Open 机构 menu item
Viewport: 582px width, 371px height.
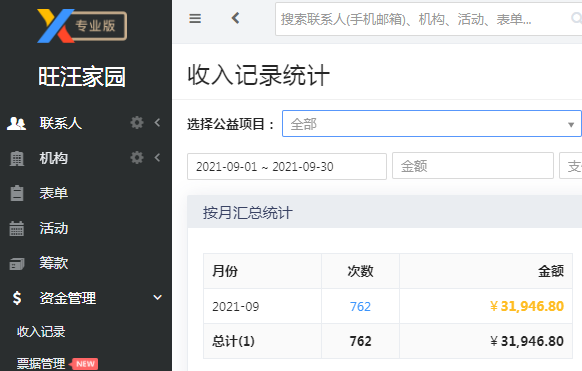pyautogui.click(x=54, y=158)
